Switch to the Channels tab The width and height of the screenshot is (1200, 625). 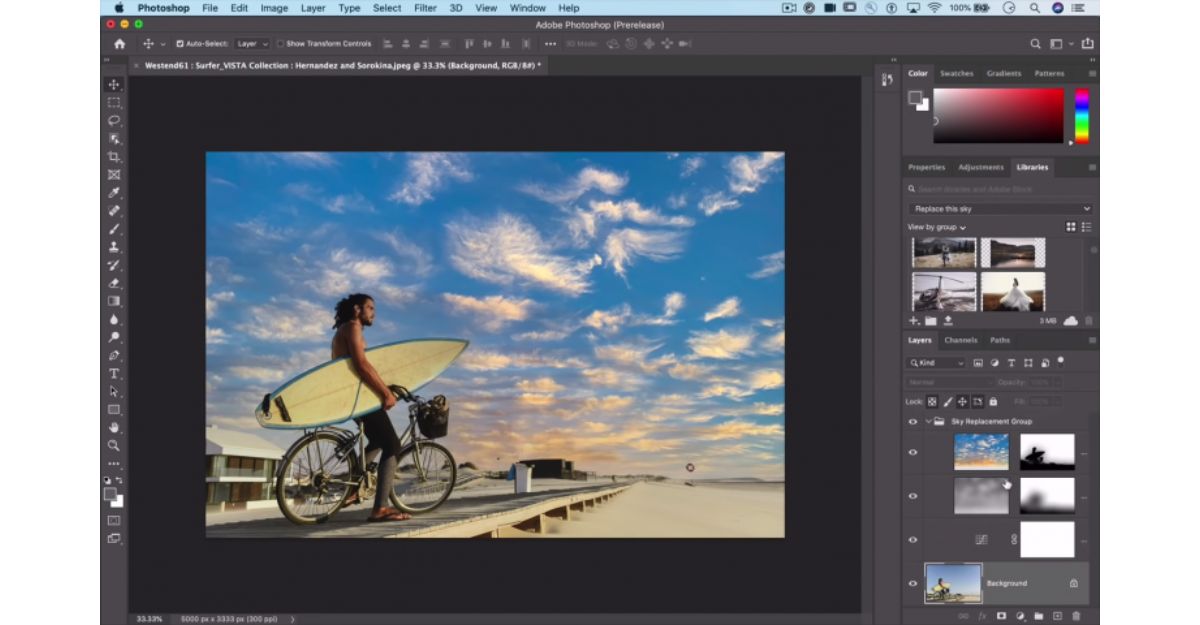pyautogui.click(x=961, y=340)
